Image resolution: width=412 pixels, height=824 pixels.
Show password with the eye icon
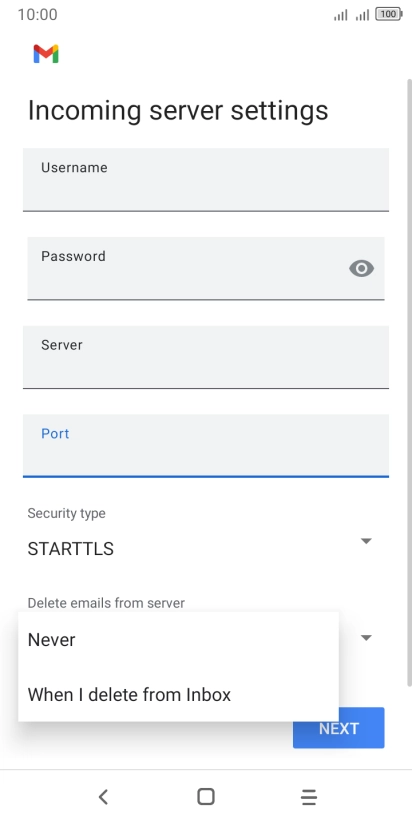pos(362,269)
